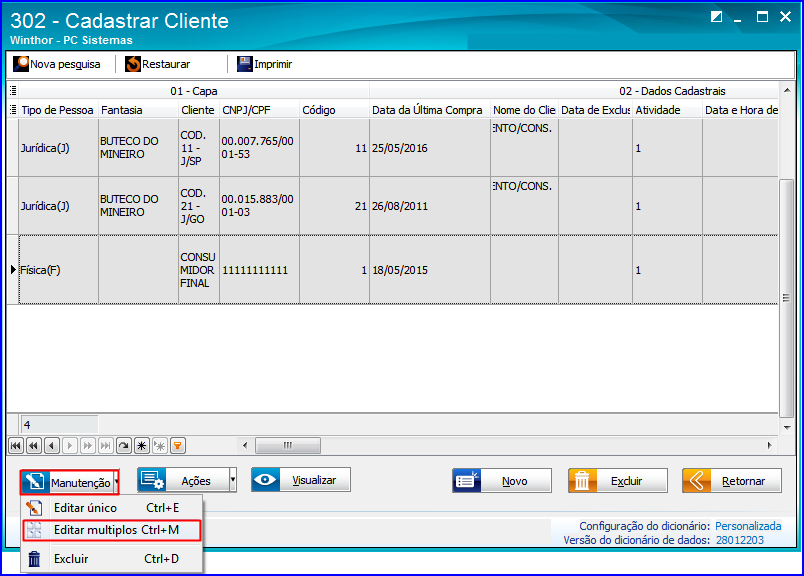Click the card icon on Novo button

tap(467, 481)
